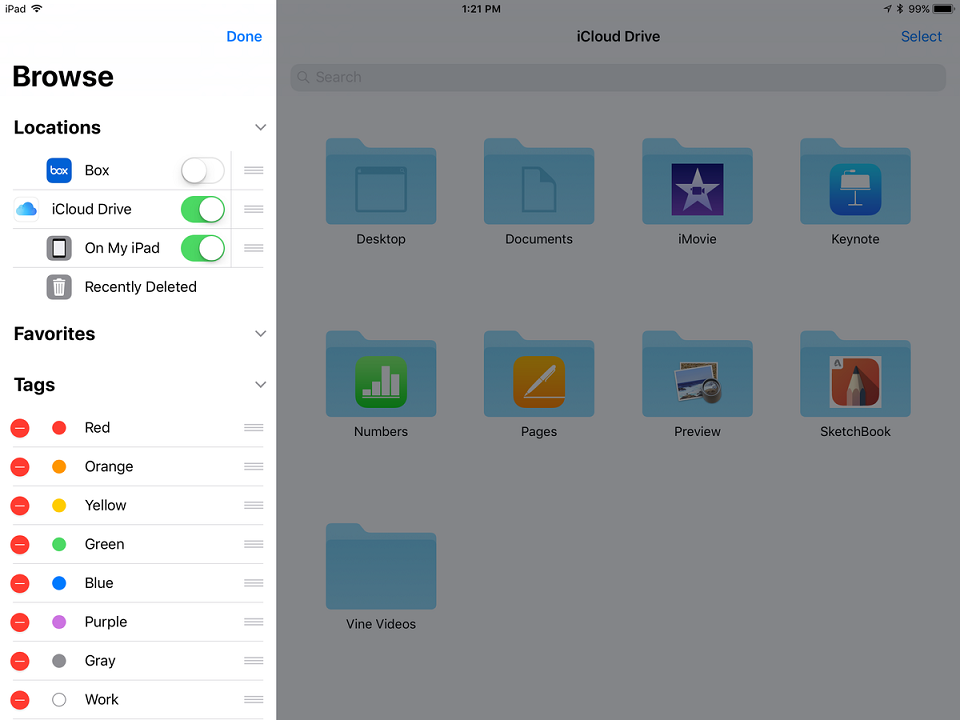Grab the reorder handle for iCloud Drive
Screen dimensions: 960x720
click(x=253, y=209)
